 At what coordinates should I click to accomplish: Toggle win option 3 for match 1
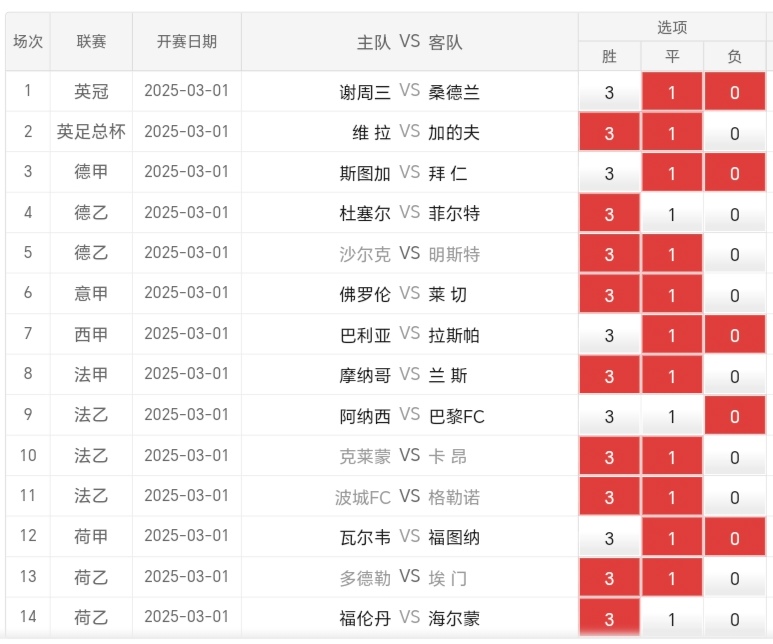[609, 93]
